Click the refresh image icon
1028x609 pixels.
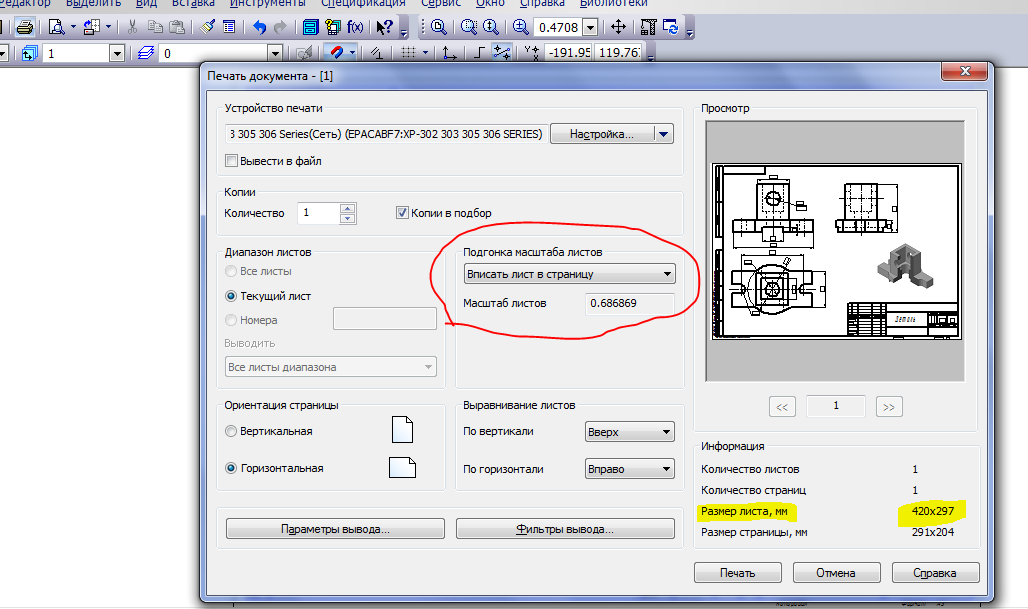[x=671, y=27]
